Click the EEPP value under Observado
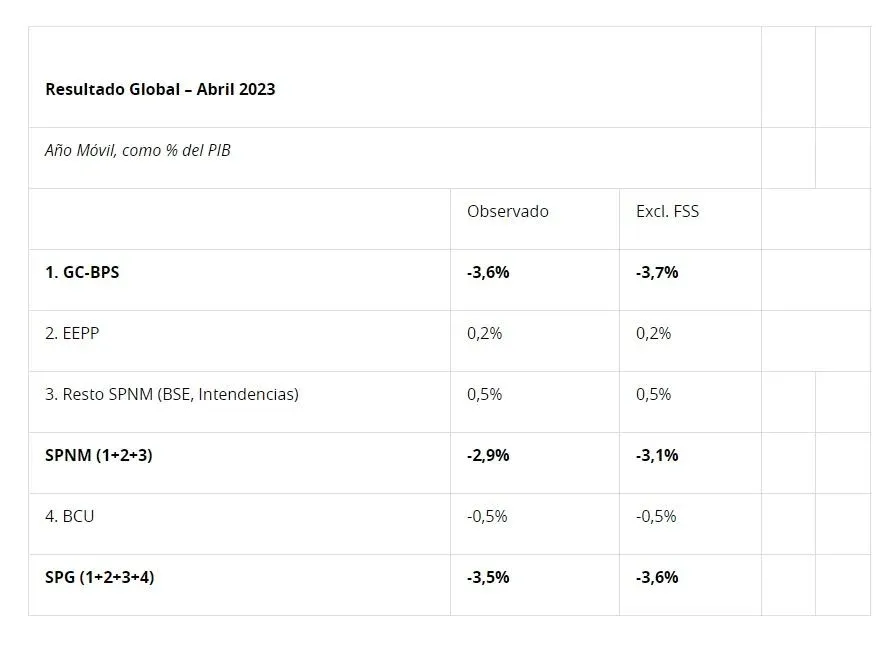 [485, 333]
